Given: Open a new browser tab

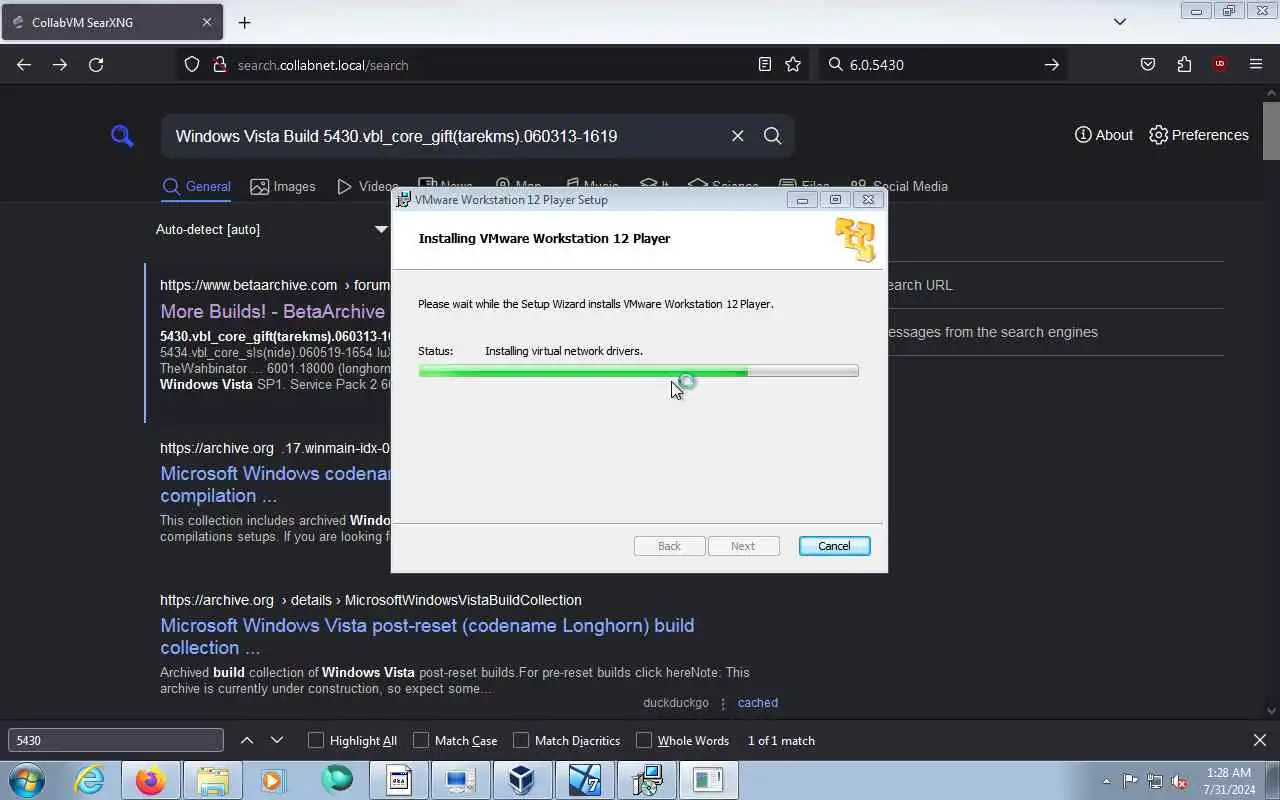Looking at the screenshot, I should click(244, 22).
